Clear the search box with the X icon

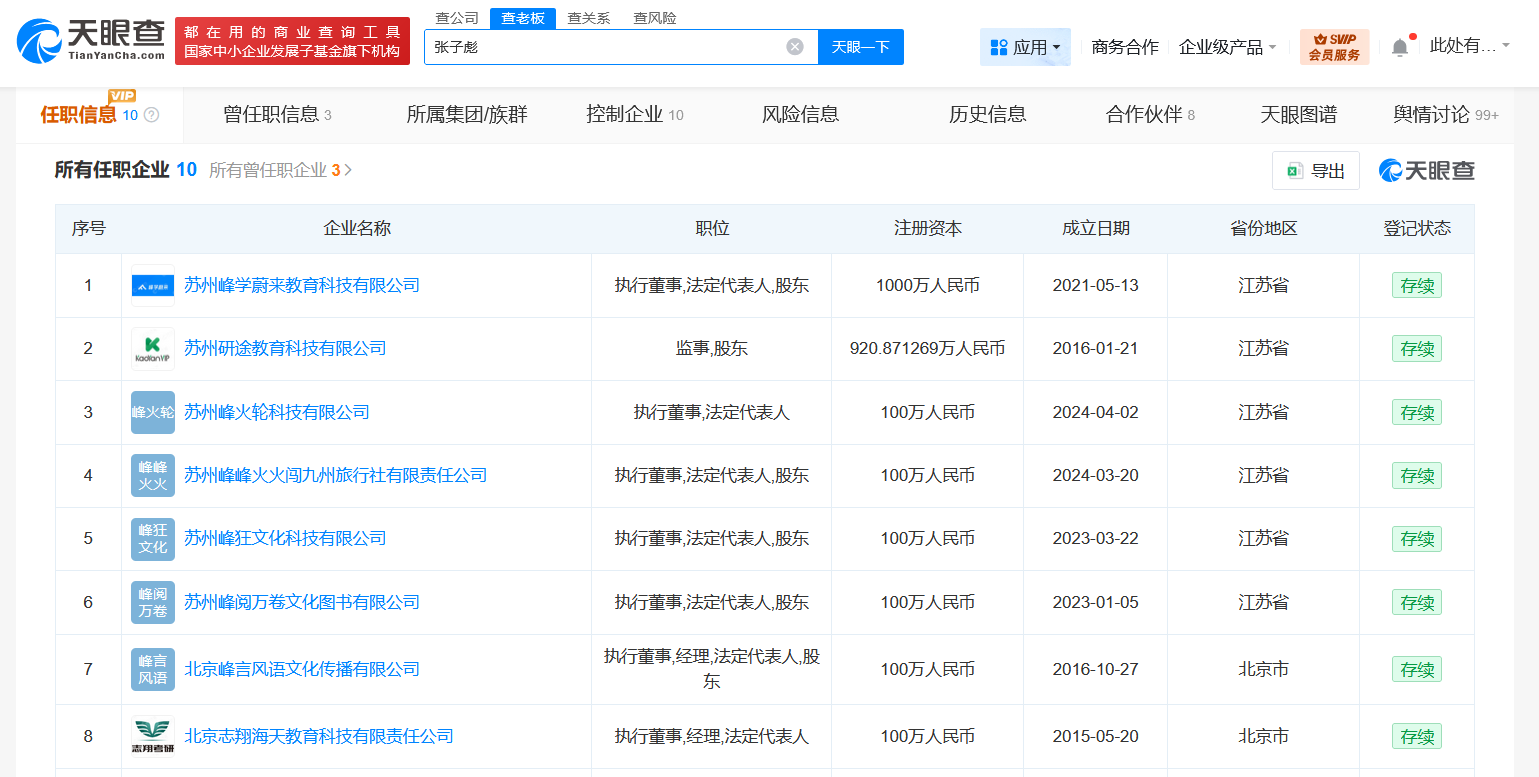click(795, 46)
